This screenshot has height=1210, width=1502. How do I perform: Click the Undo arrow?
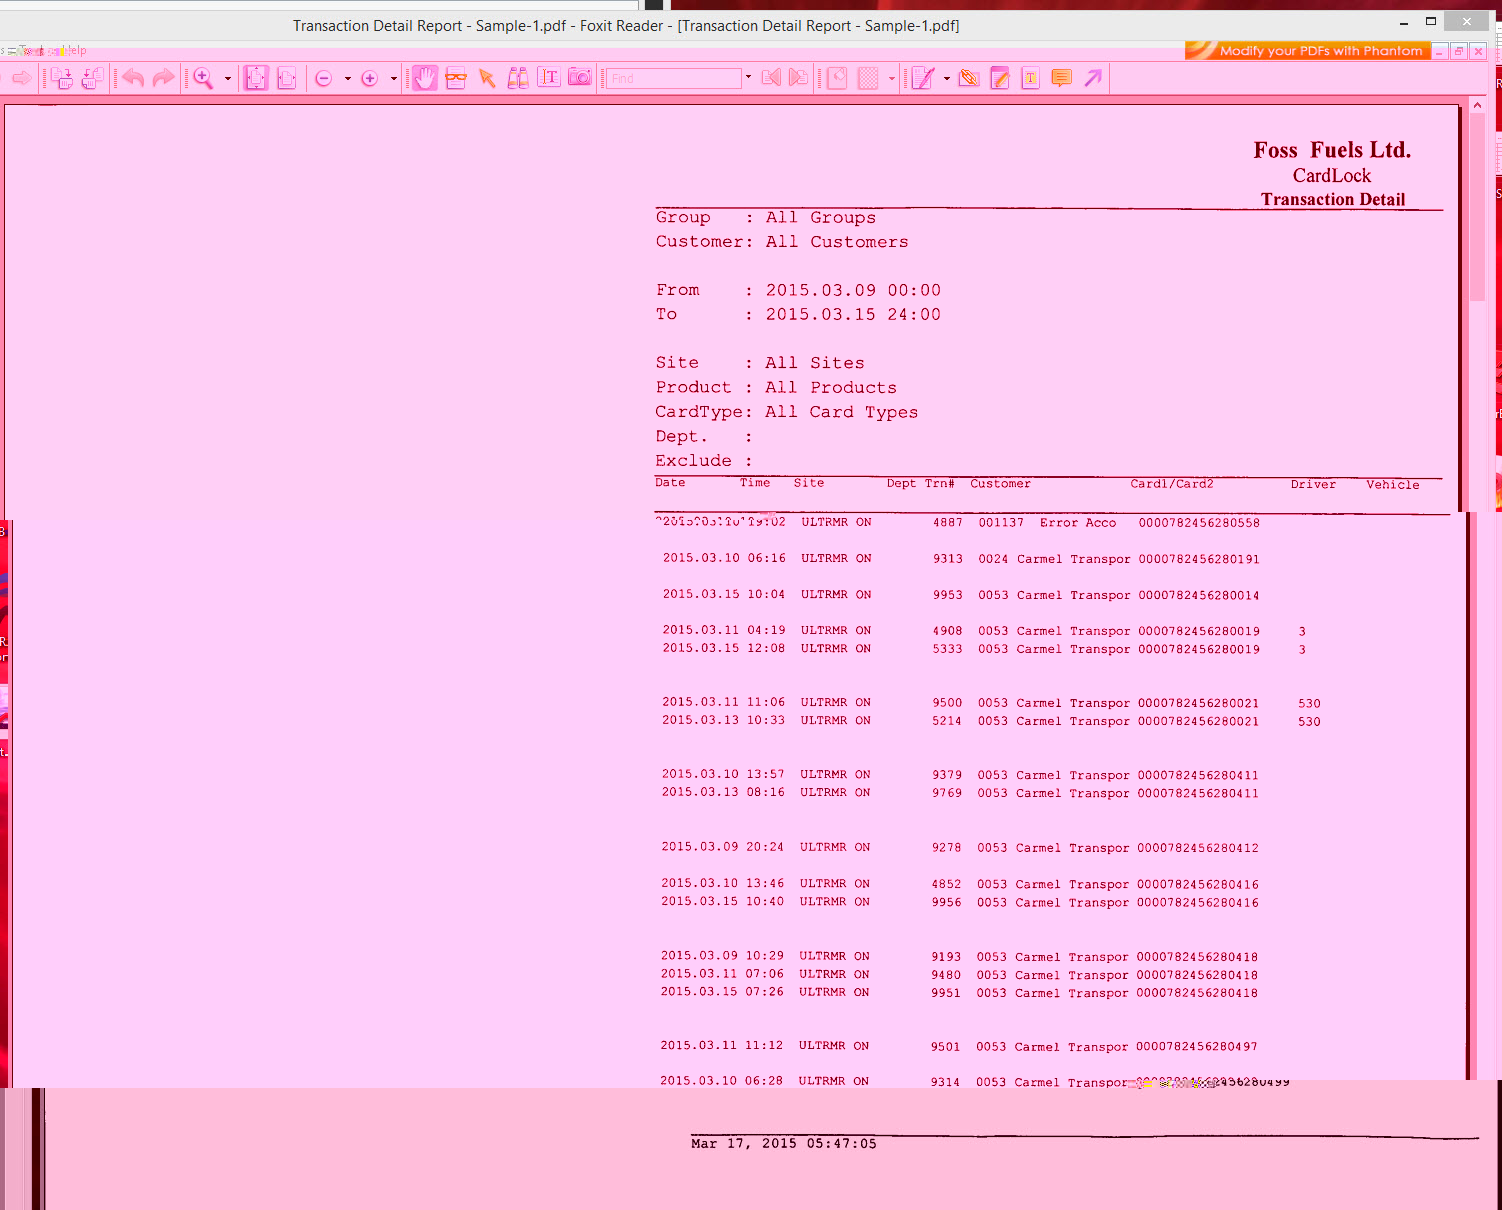pos(133,78)
